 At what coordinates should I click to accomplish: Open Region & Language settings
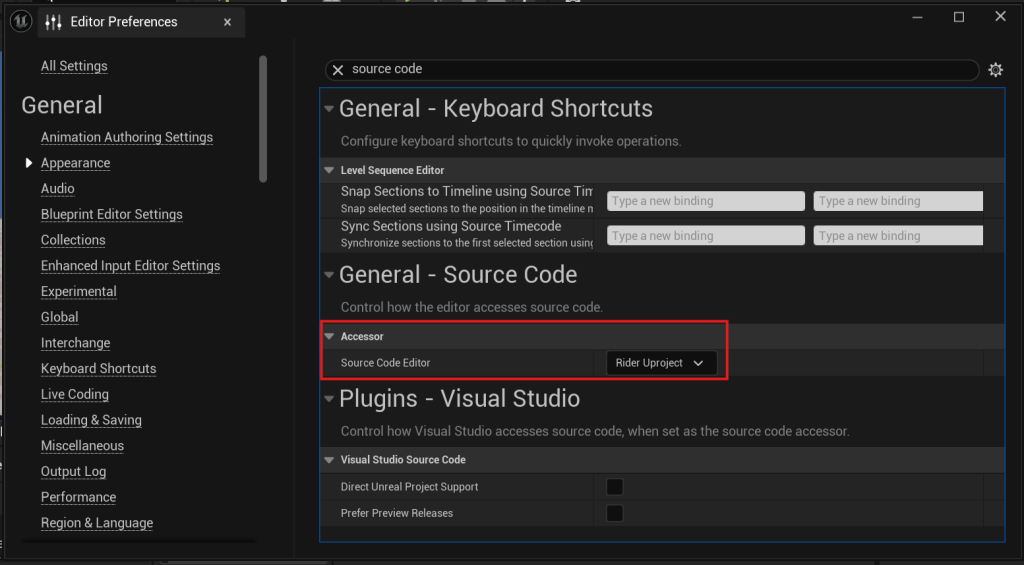click(97, 523)
